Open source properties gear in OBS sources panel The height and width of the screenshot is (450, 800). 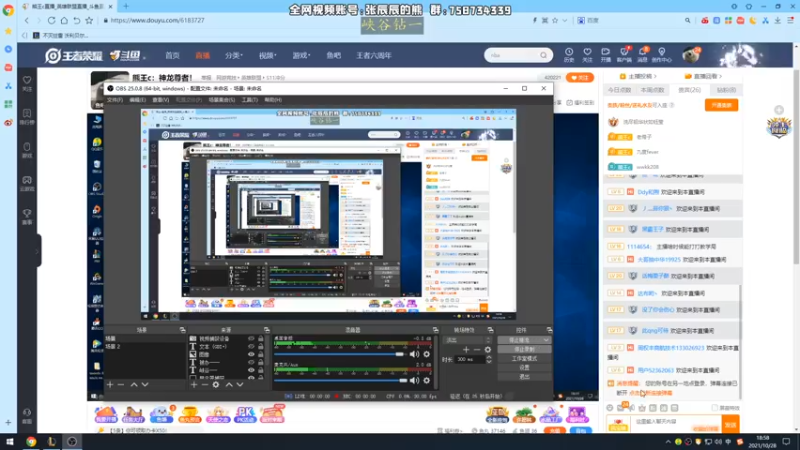[x=216, y=384]
